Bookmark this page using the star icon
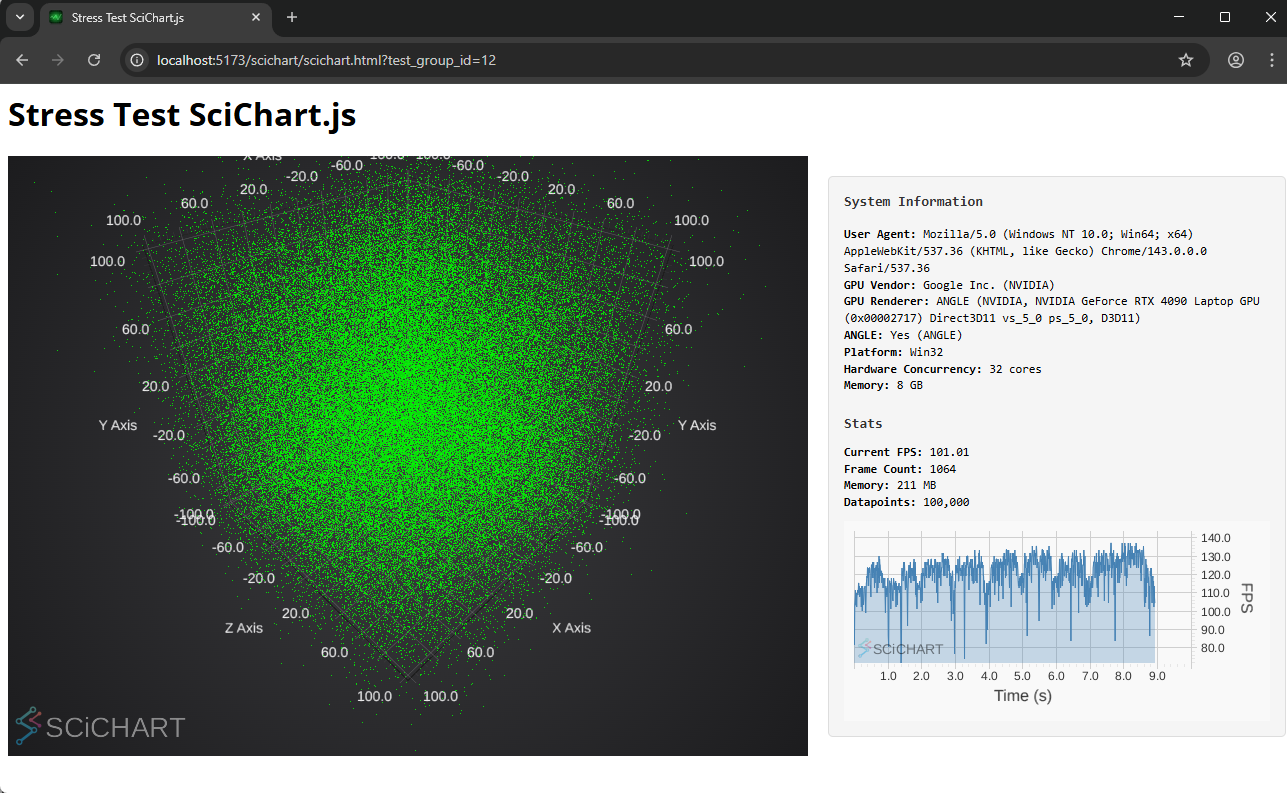 pos(1186,60)
